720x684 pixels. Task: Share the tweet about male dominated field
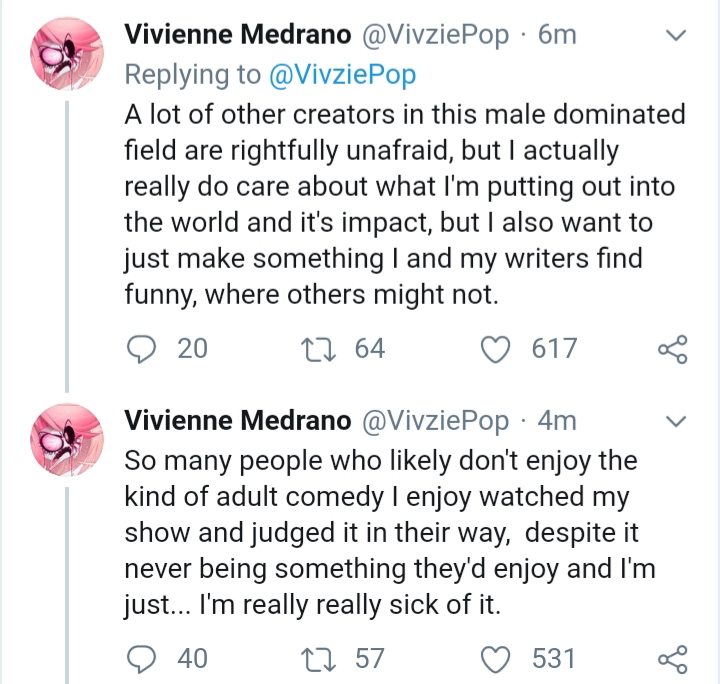click(x=672, y=349)
